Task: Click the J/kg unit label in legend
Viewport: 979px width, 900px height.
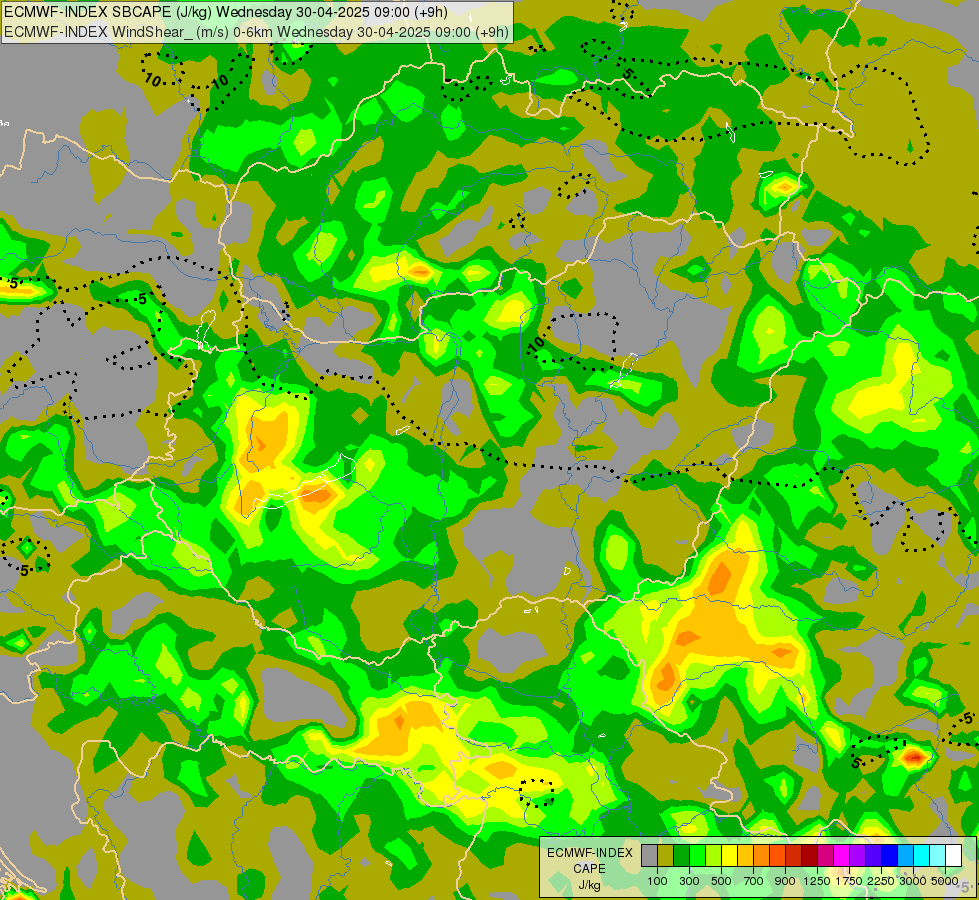Action: 589,885
